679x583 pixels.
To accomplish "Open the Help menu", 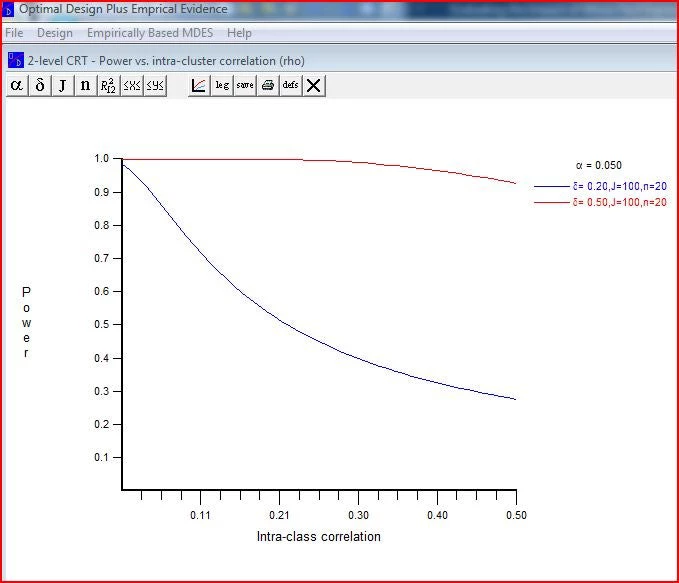I will (239, 33).
